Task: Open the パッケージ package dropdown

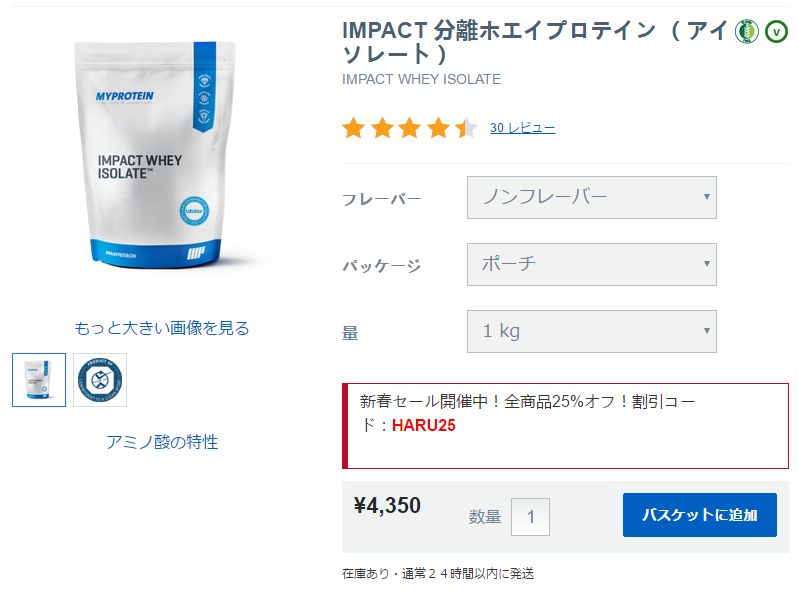Action: click(592, 264)
